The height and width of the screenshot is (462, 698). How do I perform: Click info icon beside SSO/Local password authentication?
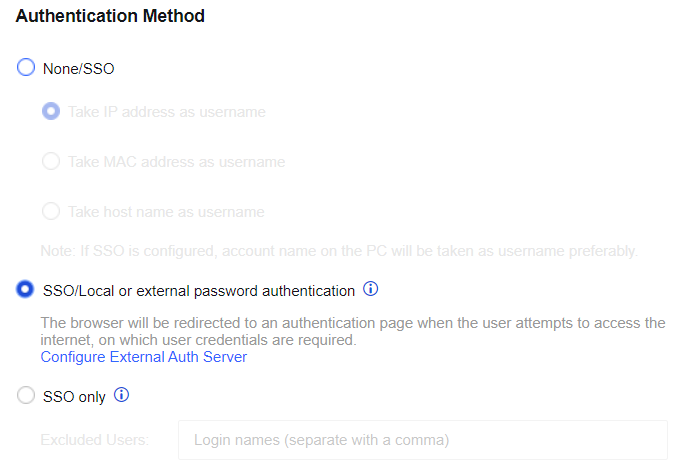pyautogui.click(x=370, y=290)
